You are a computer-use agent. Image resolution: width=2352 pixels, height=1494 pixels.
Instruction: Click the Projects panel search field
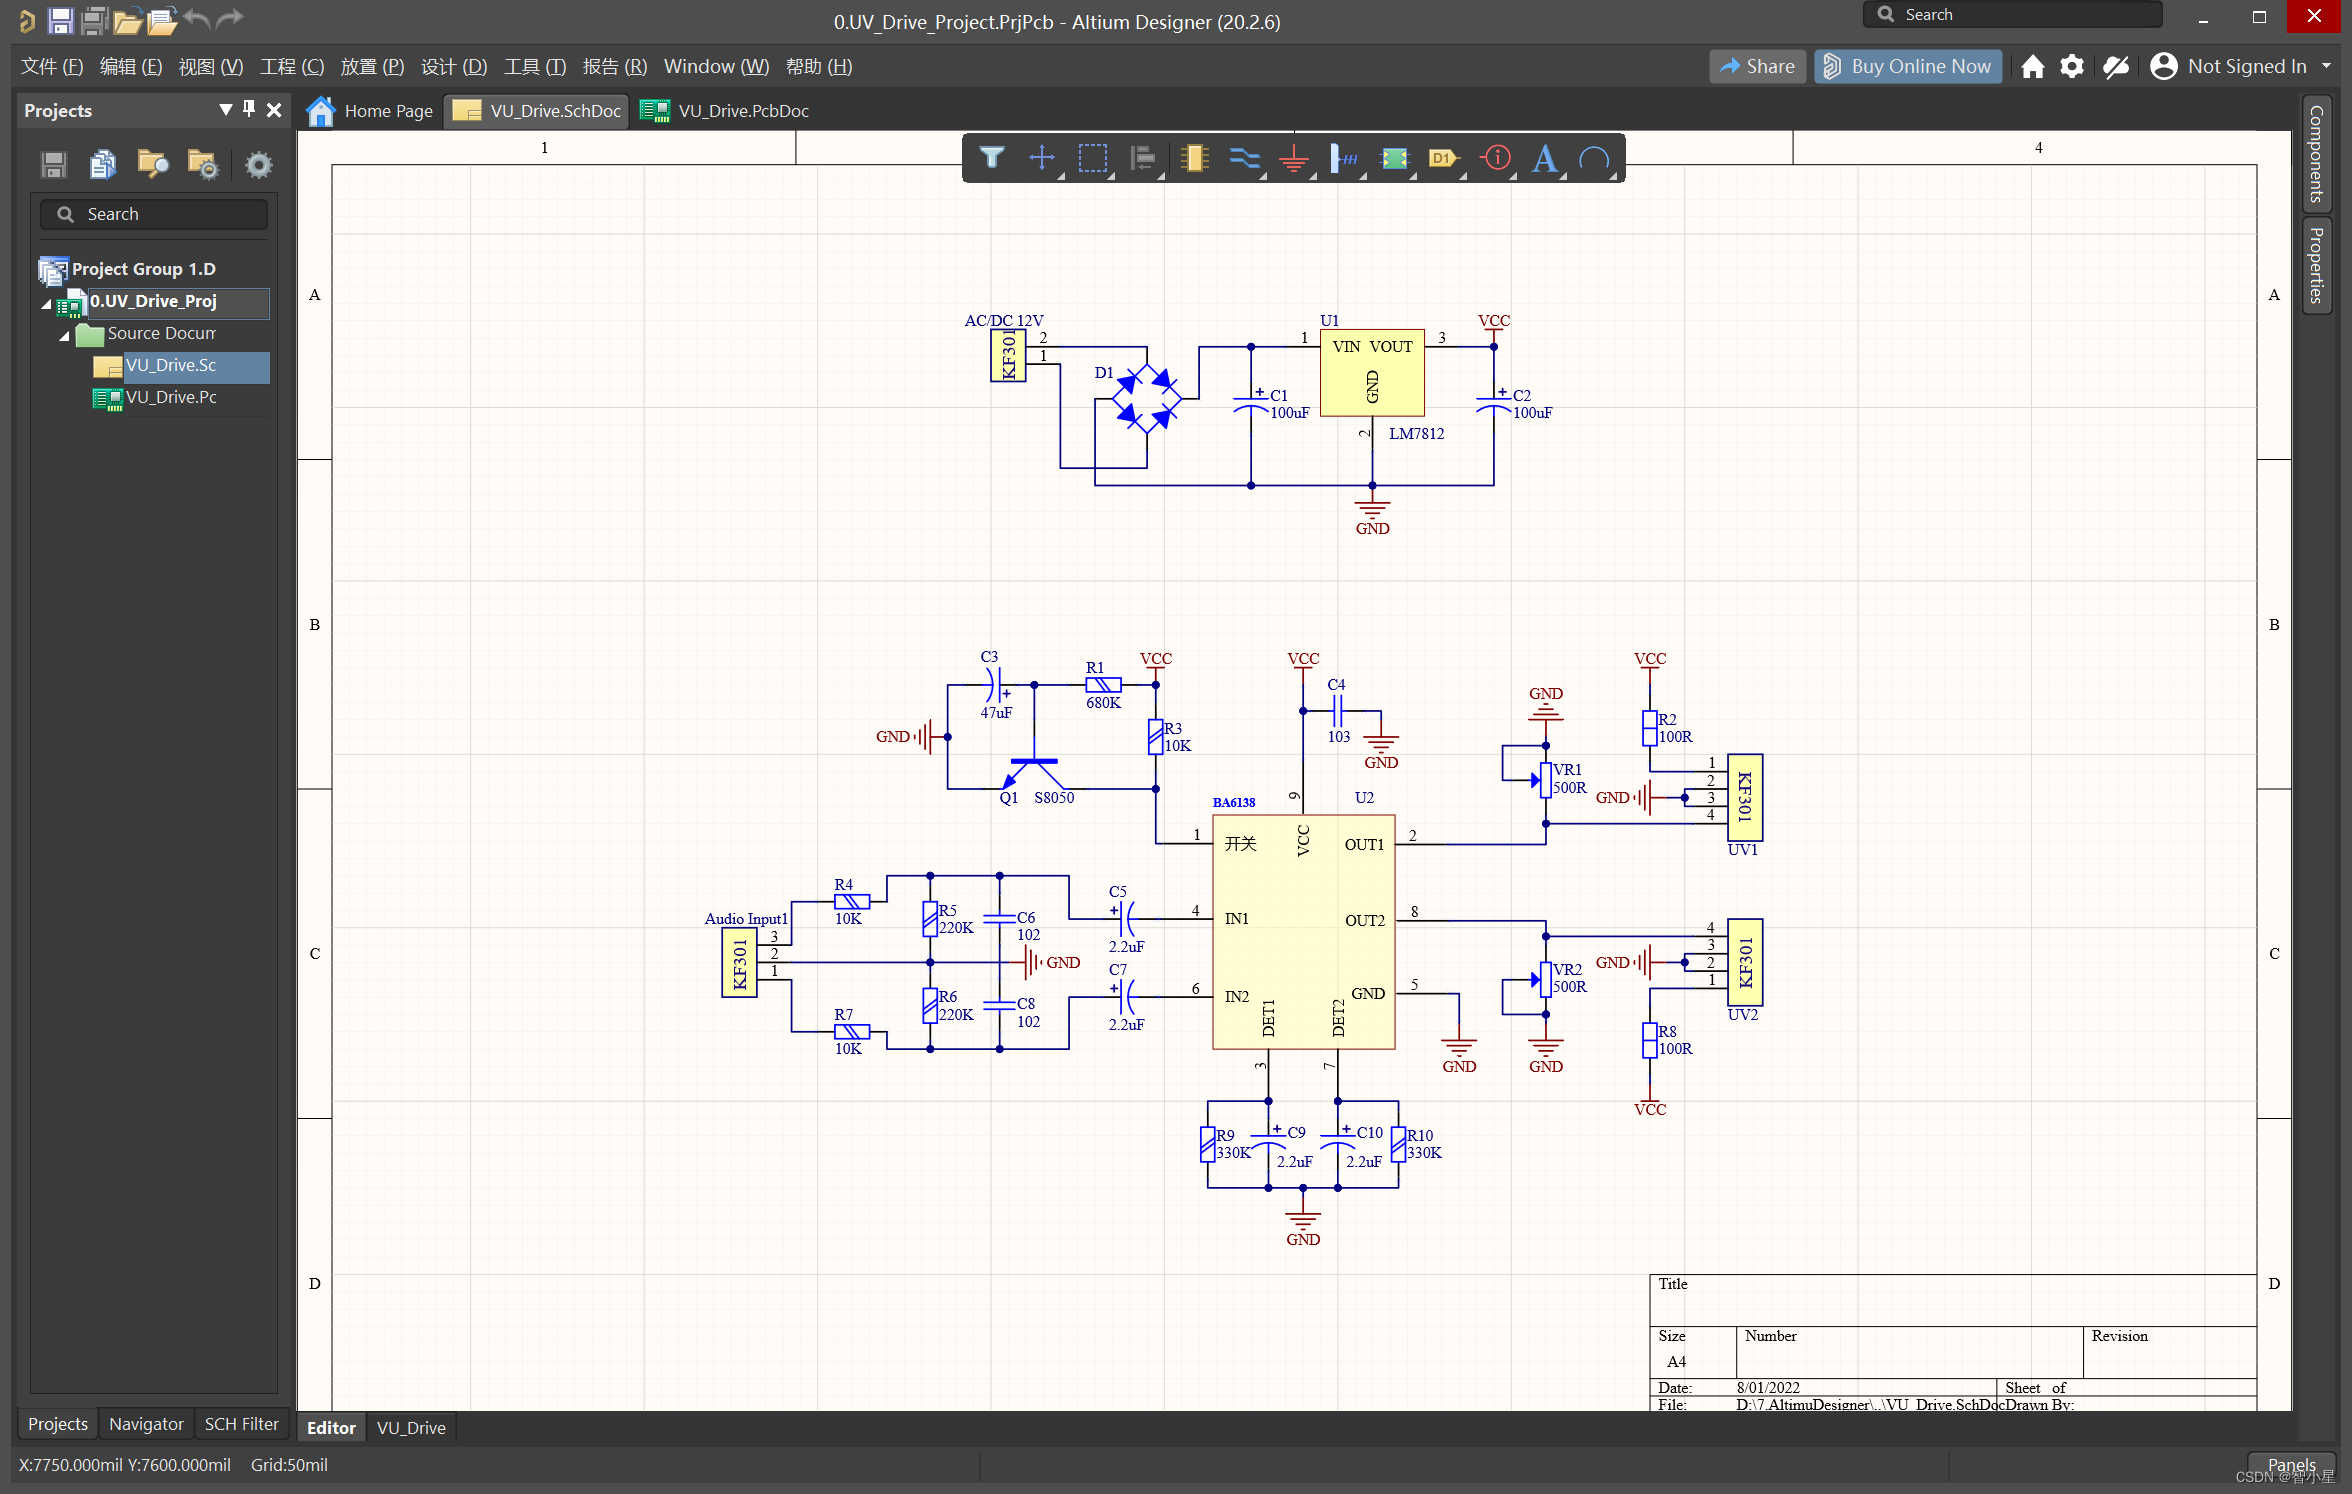(x=155, y=214)
